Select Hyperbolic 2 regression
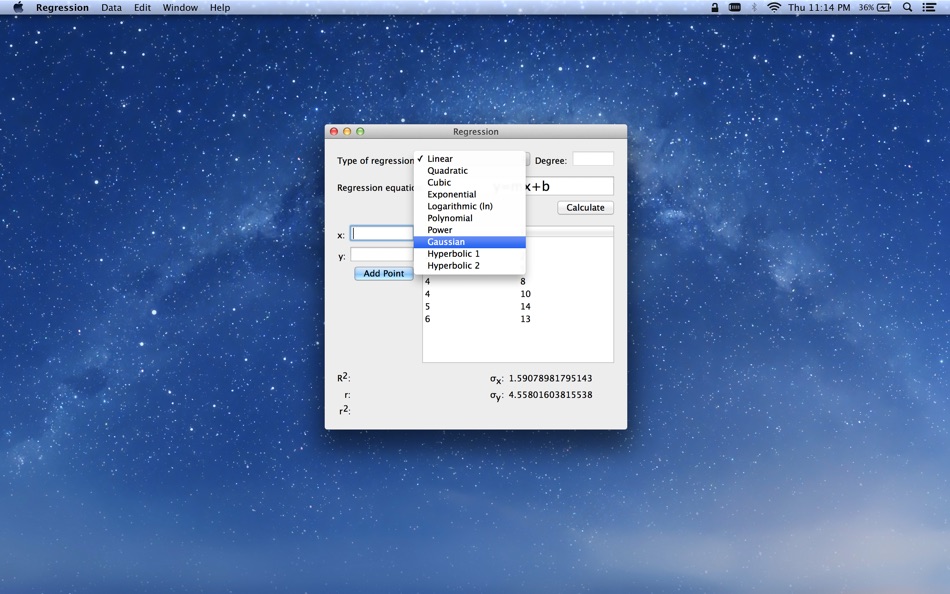The width and height of the screenshot is (950, 594). [x=470, y=265]
